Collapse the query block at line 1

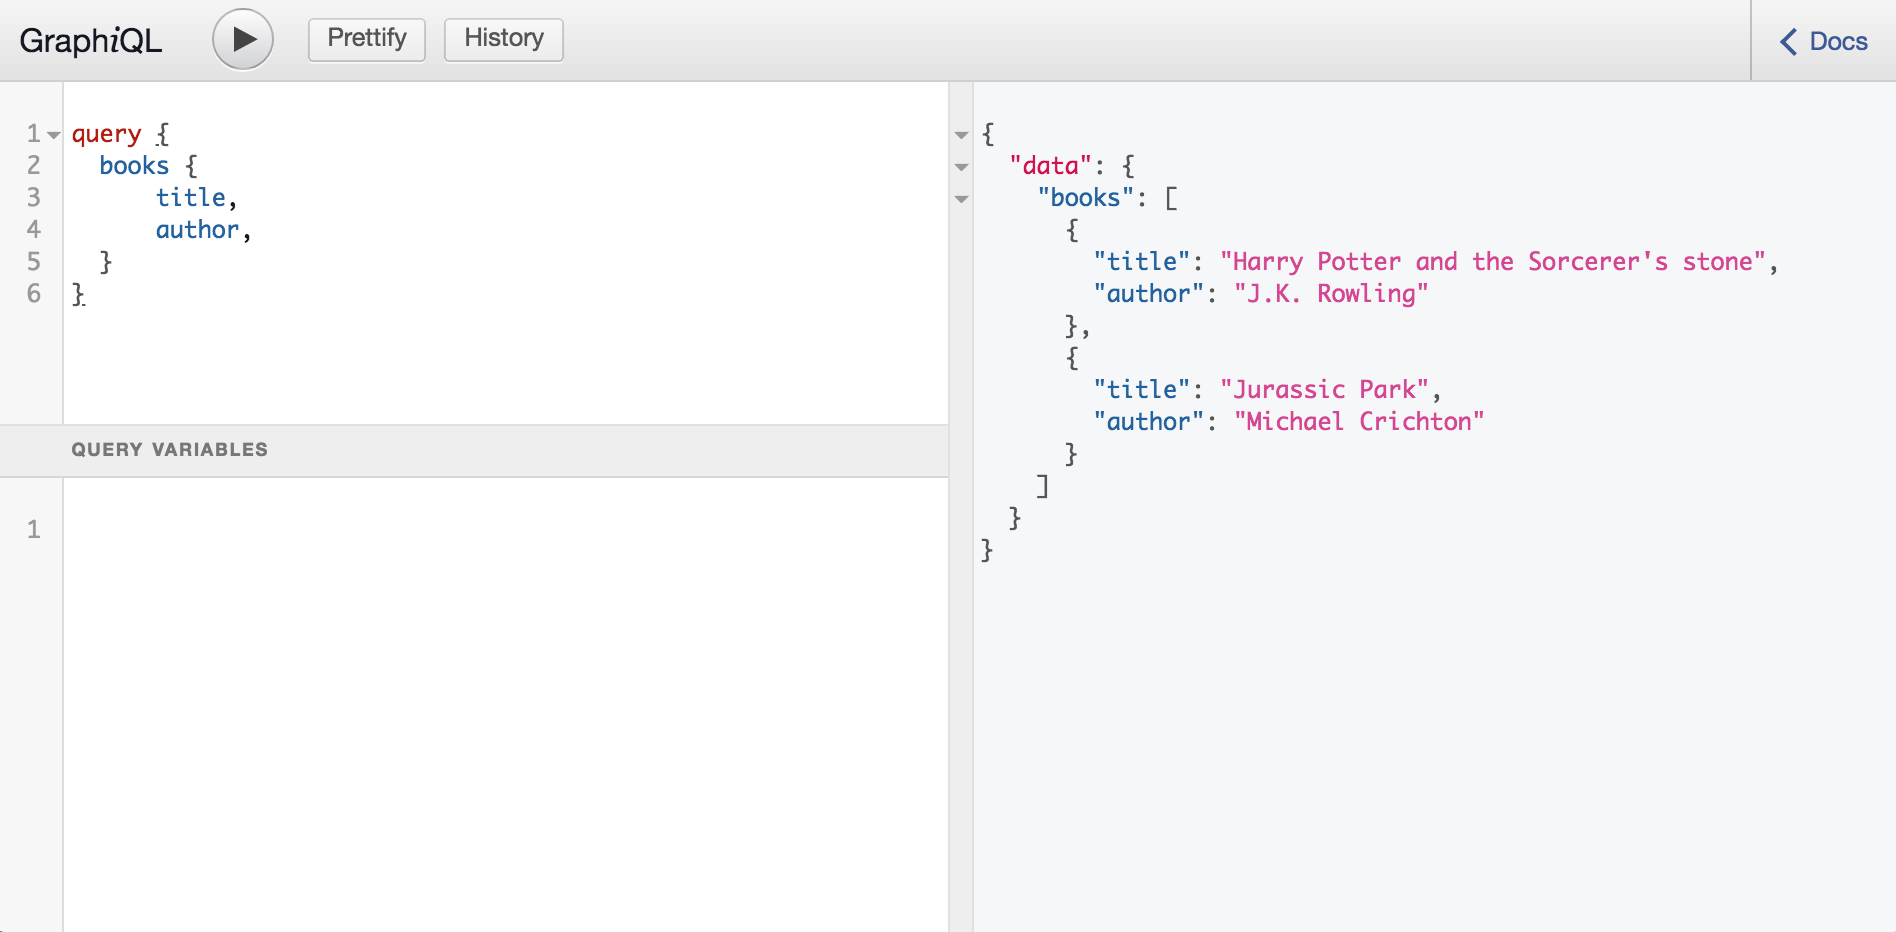tap(54, 135)
